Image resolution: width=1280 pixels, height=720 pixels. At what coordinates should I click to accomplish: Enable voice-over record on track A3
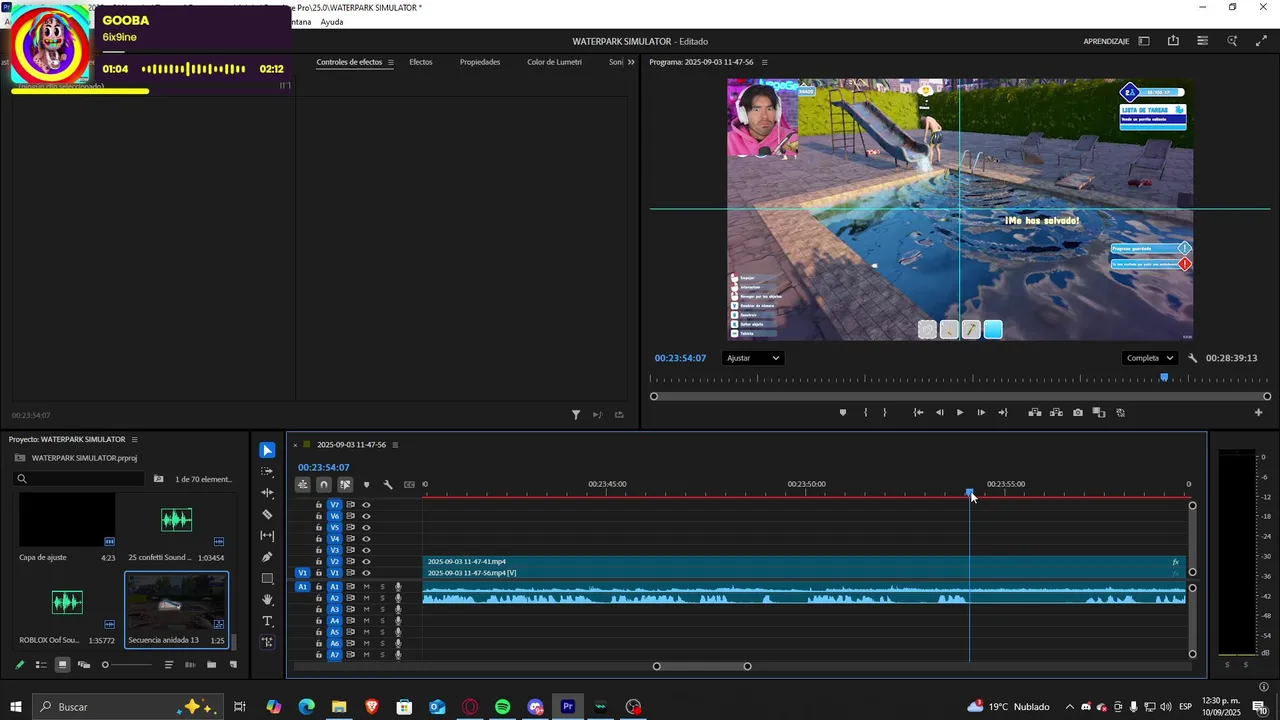point(398,610)
